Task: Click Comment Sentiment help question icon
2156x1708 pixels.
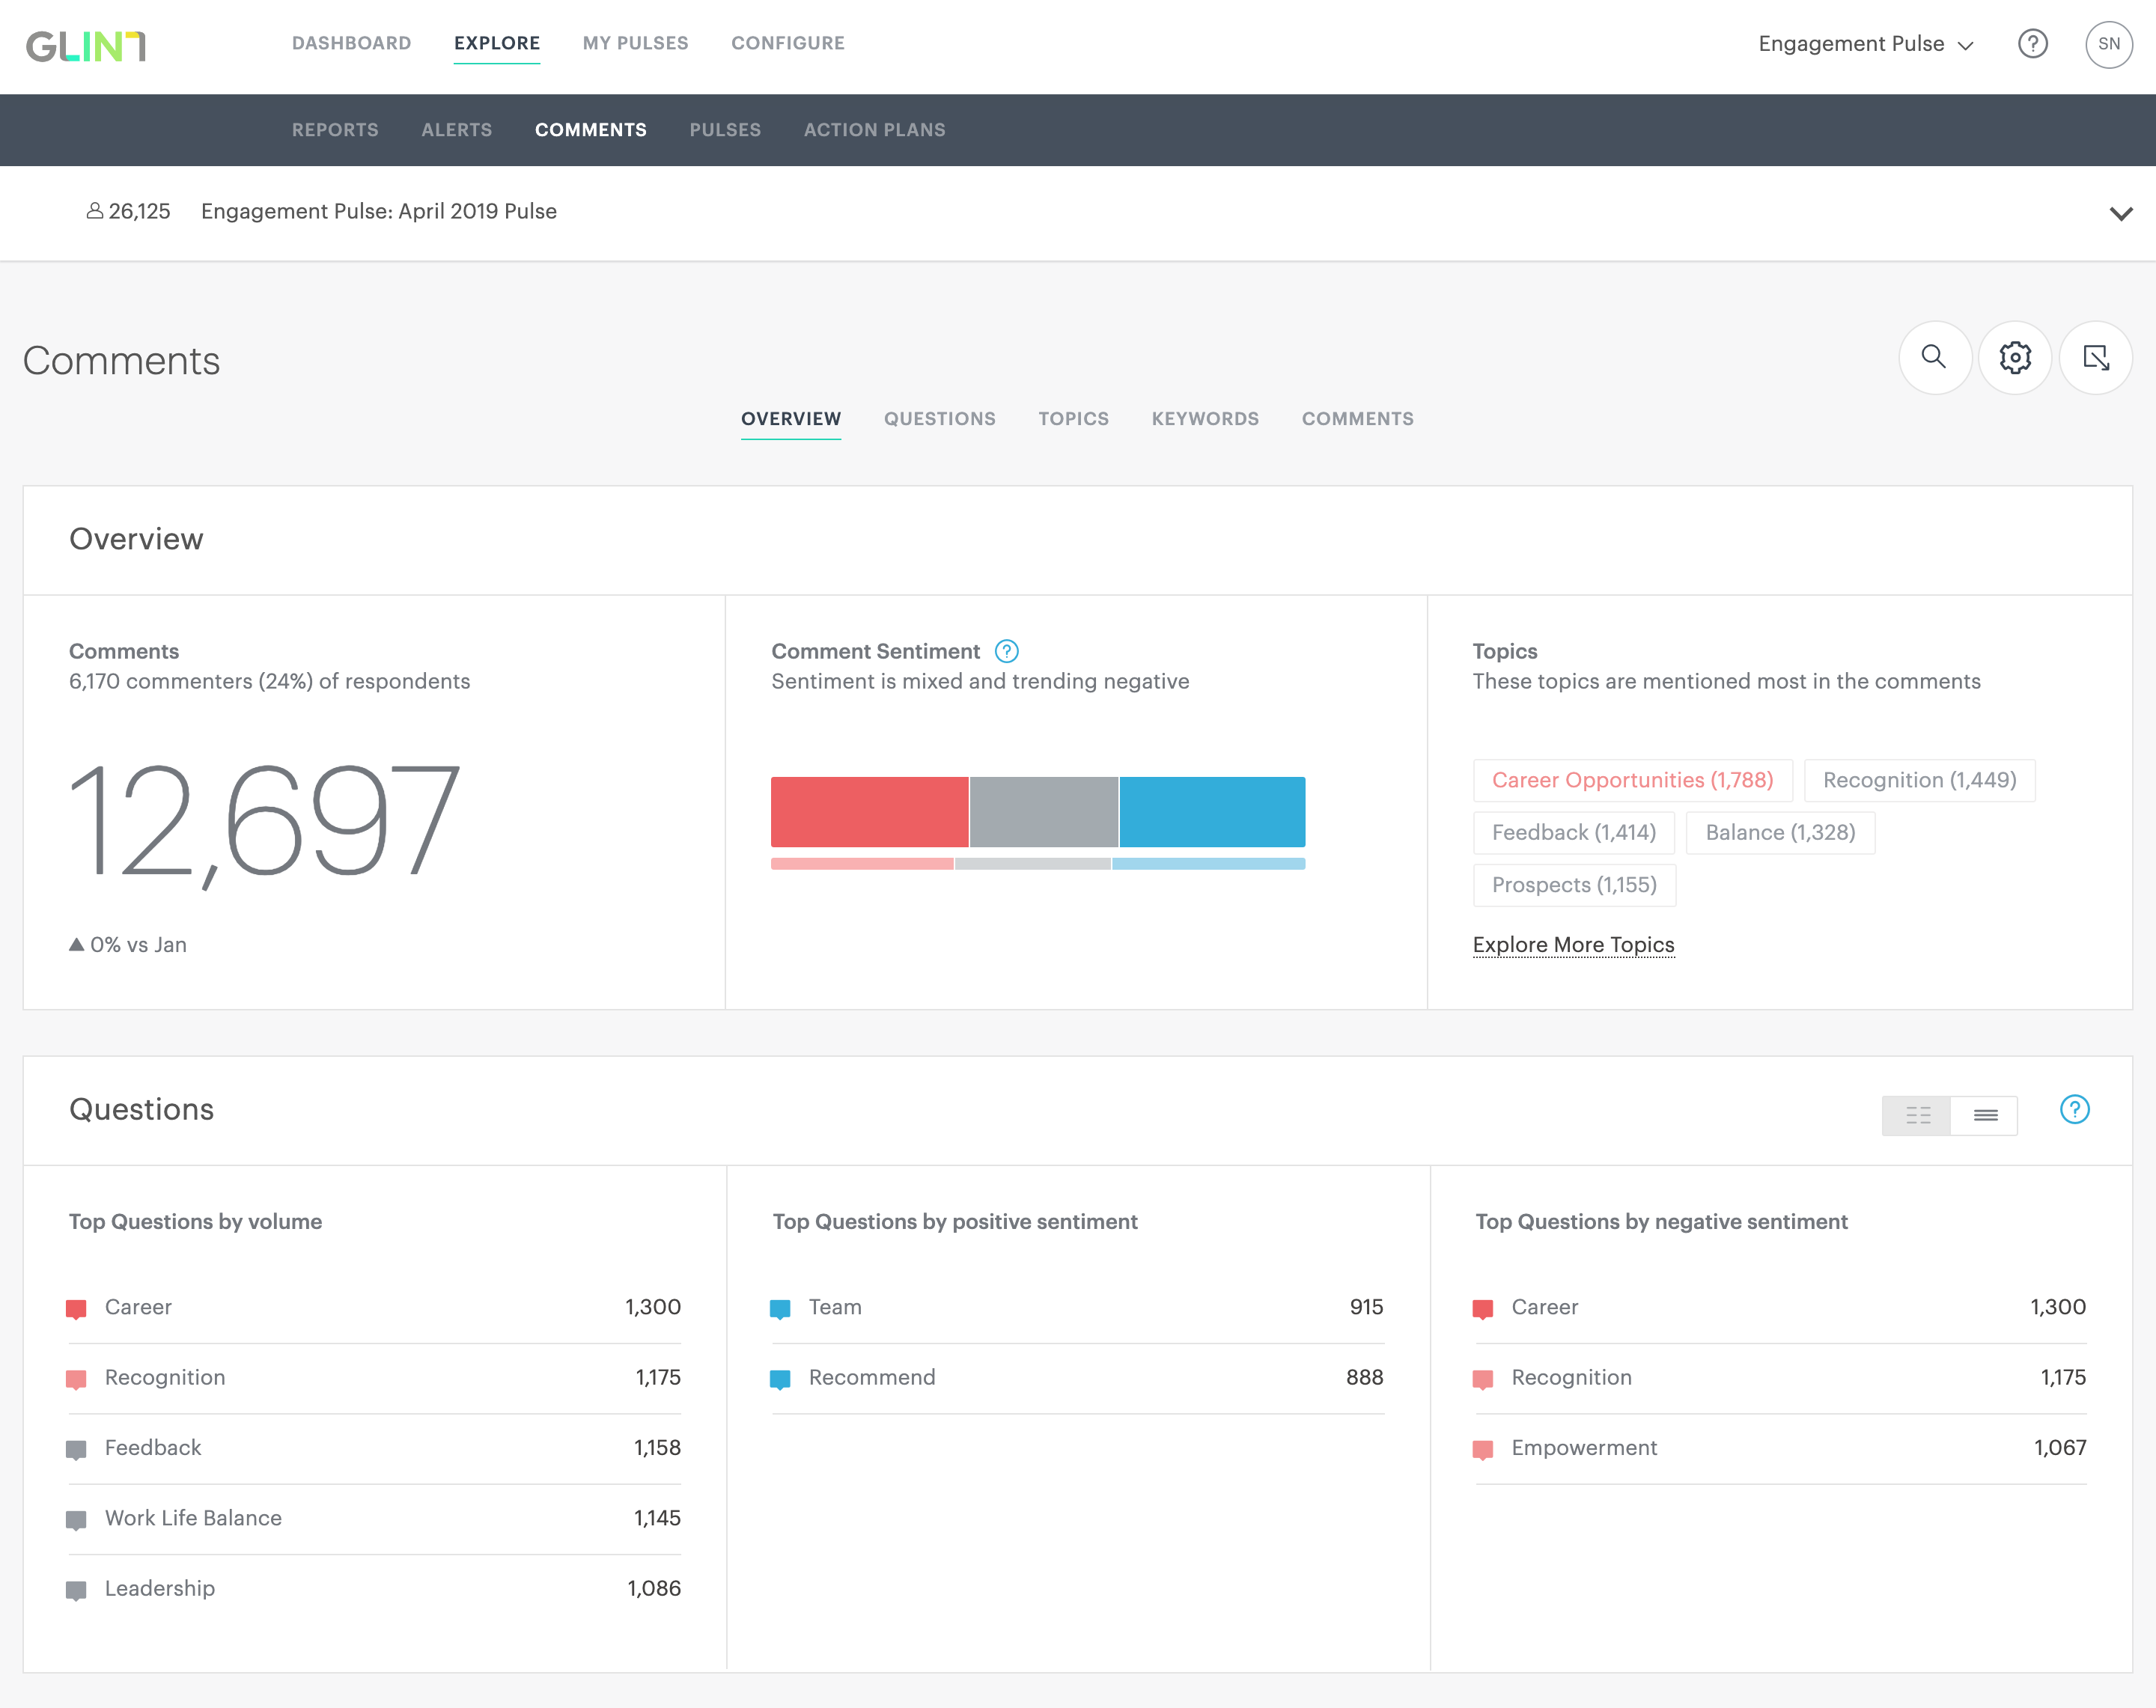Action: click(1006, 651)
